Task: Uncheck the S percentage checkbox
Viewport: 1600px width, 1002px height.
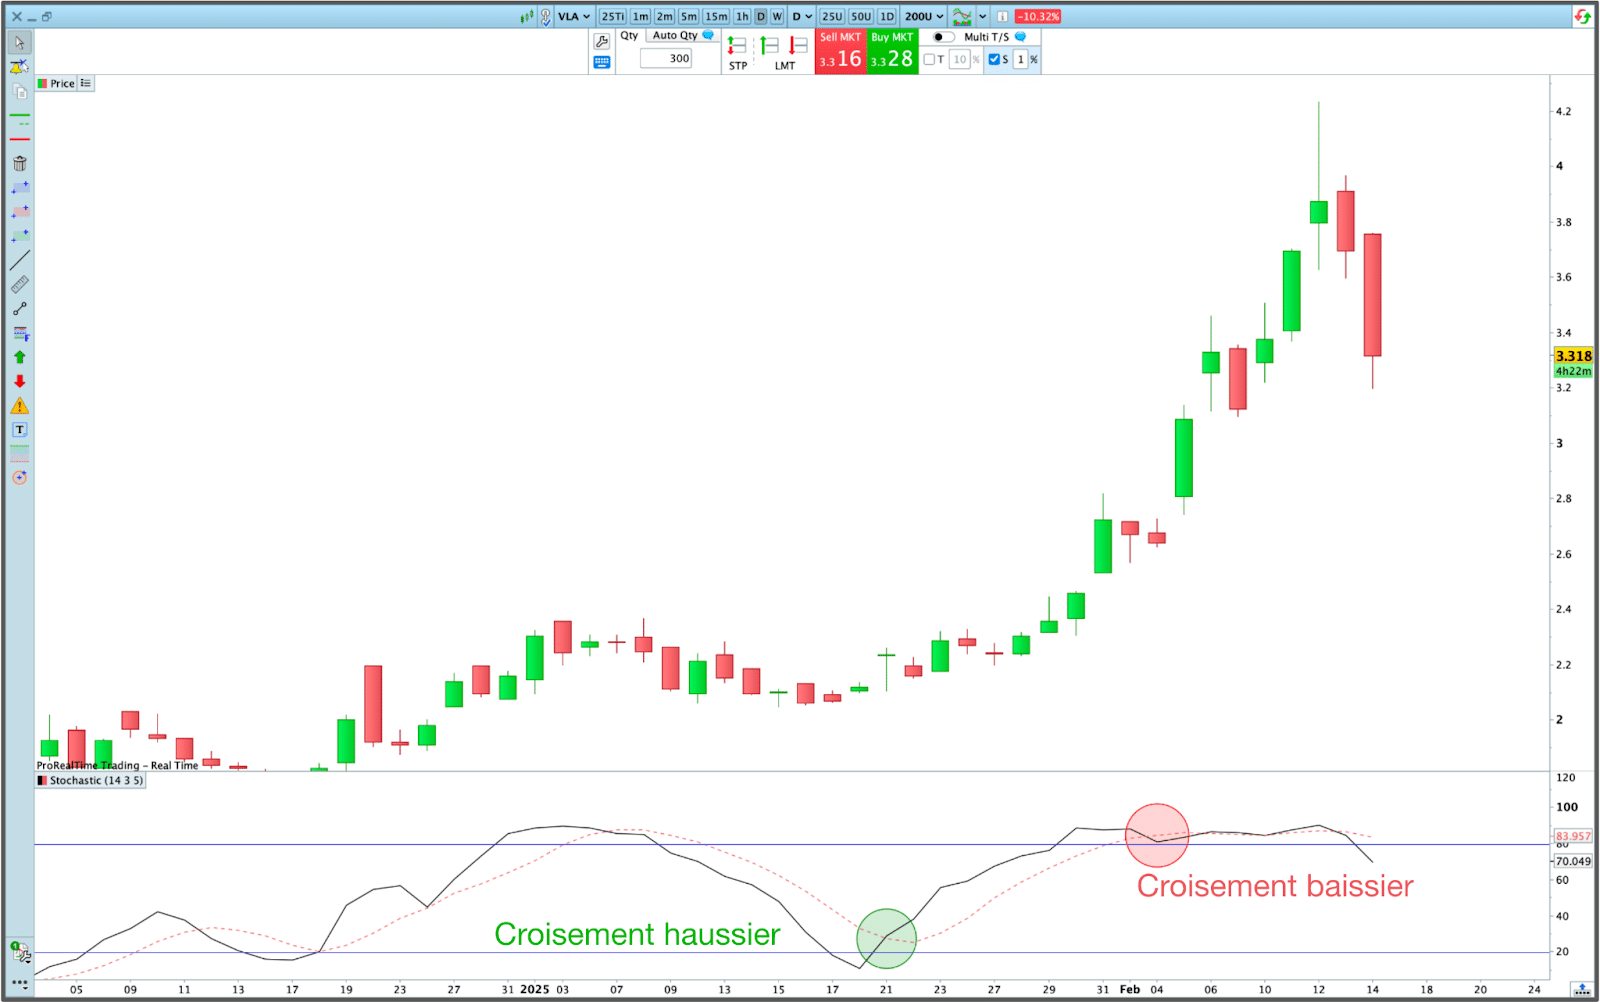Action: pyautogui.click(x=994, y=60)
